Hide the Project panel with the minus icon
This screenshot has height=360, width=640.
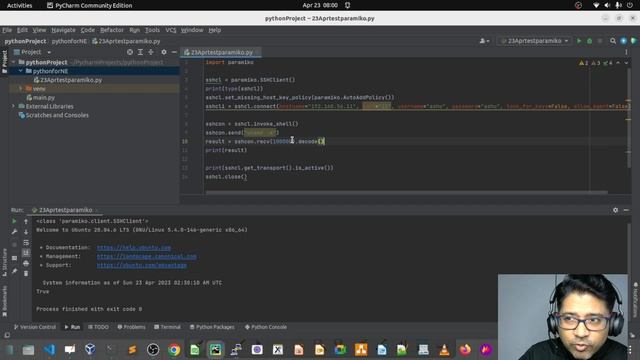pyautogui.click(x=174, y=52)
